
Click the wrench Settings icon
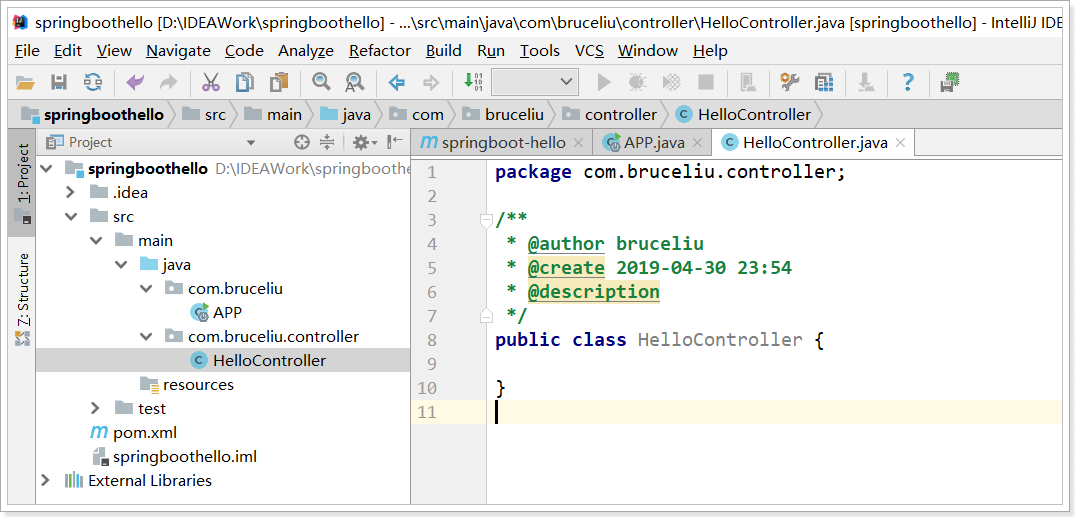point(790,83)
